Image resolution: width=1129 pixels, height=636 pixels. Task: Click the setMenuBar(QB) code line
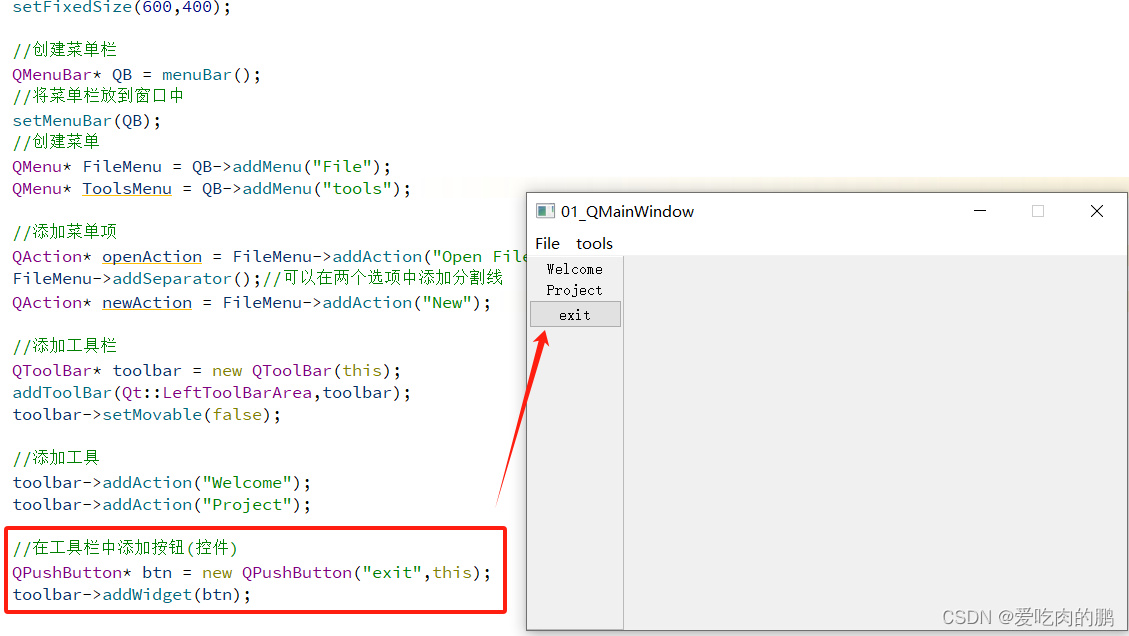click(86, 121)
